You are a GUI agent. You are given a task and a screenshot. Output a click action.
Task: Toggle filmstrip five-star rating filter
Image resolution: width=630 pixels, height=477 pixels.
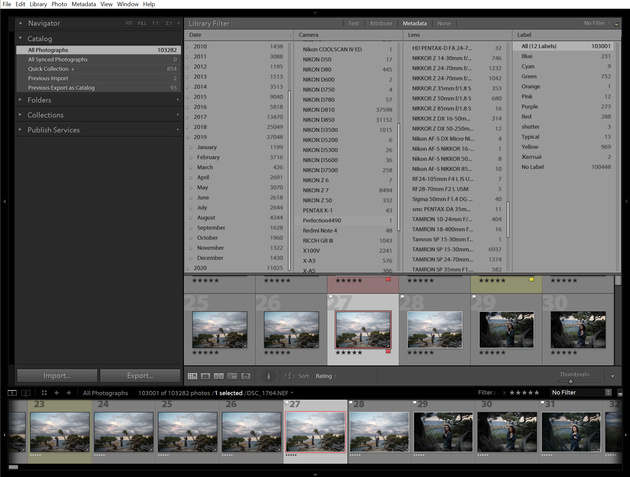[524, 393]
